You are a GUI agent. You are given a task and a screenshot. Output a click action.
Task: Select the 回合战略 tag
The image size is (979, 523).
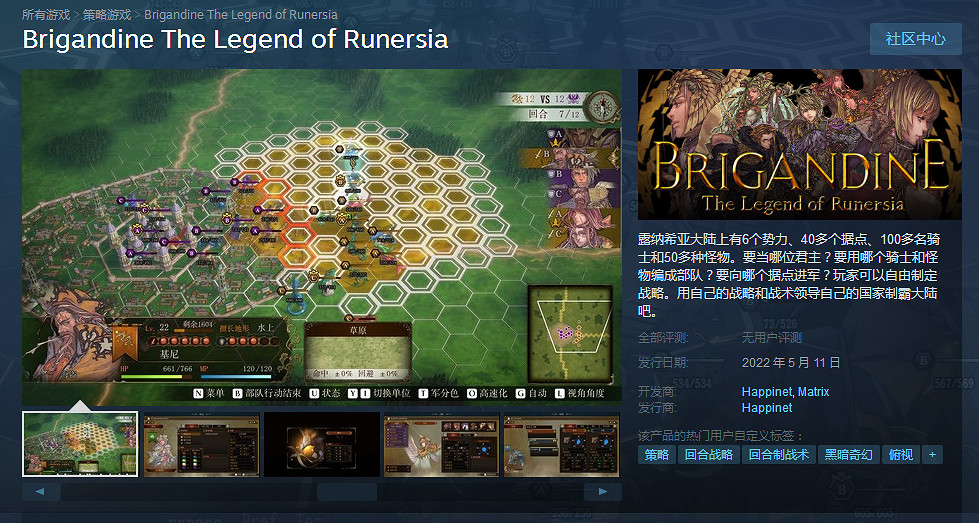click(709, 455)
